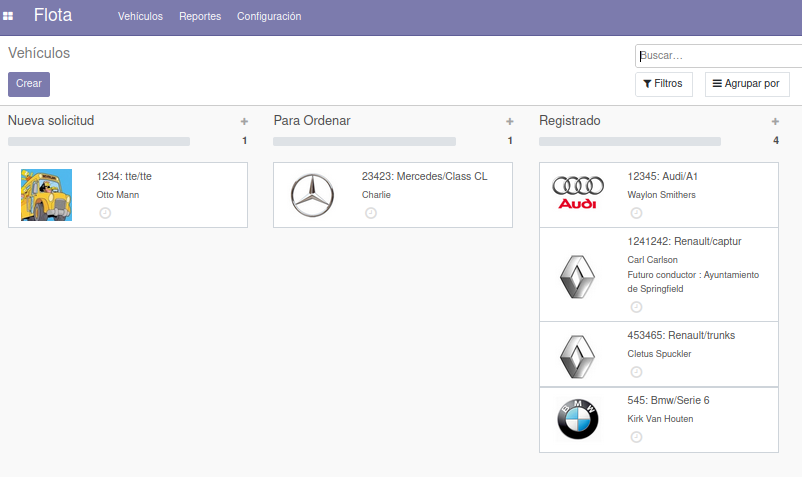This screenshot has width=802, height=477.
Task: Open the Vehículos menu
Action: [140, 17]
